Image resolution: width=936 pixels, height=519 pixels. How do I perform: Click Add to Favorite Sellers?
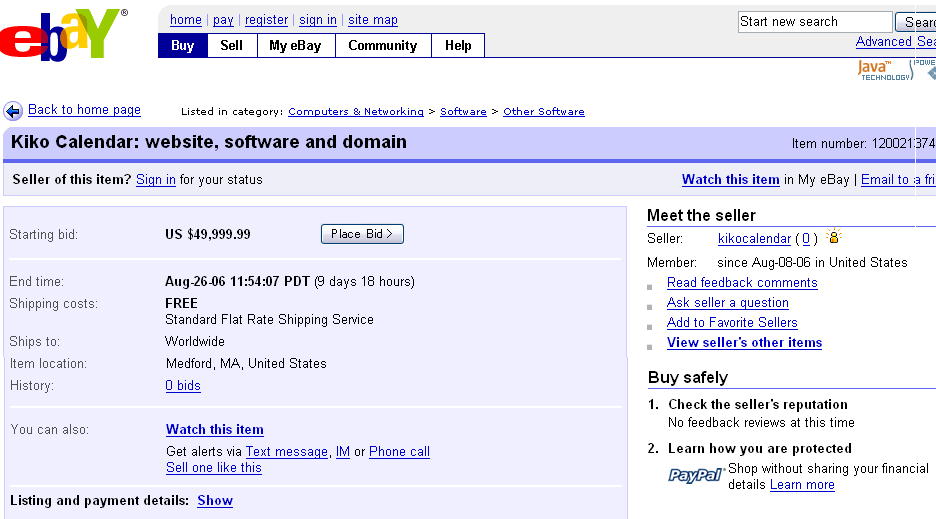(732, 323)
